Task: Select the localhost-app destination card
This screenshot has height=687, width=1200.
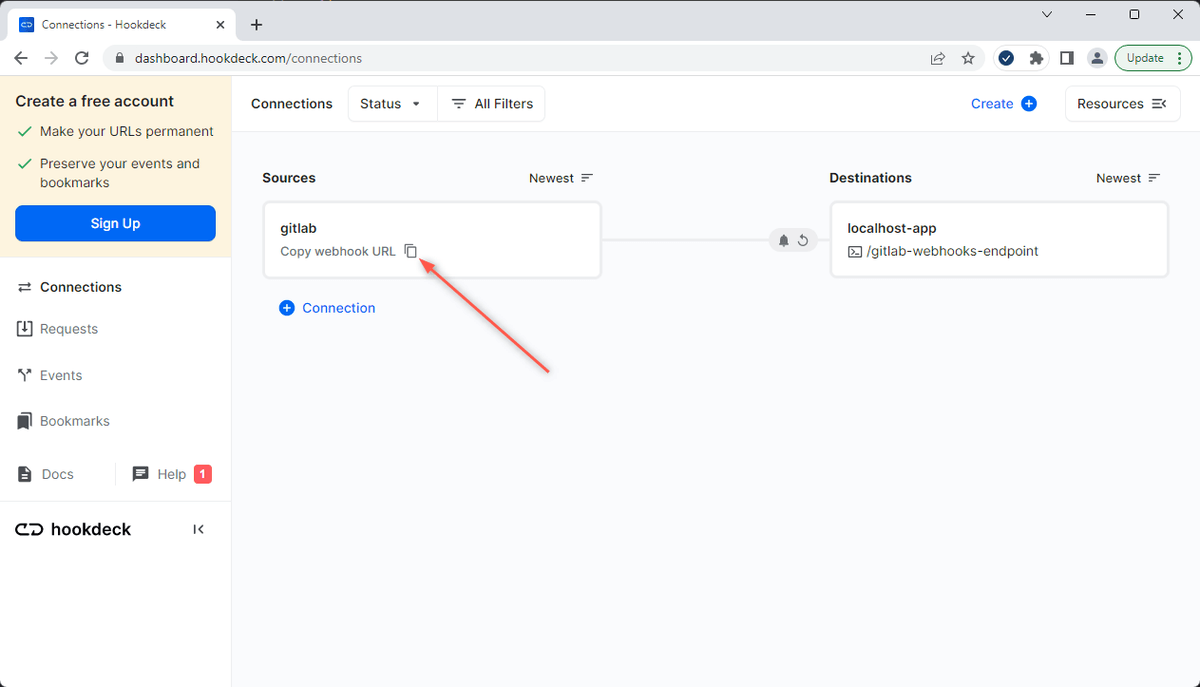Action: (998, 239)
